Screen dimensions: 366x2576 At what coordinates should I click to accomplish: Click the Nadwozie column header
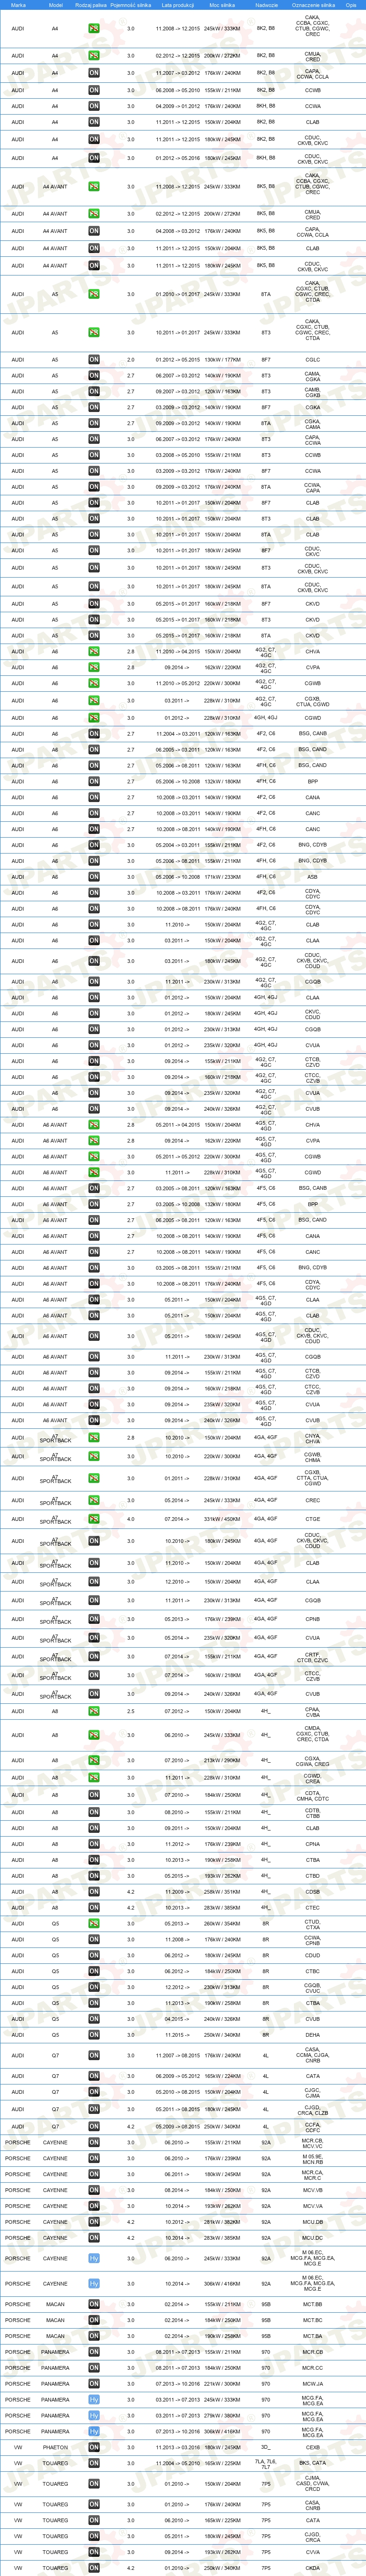click(x=266, y=5)
